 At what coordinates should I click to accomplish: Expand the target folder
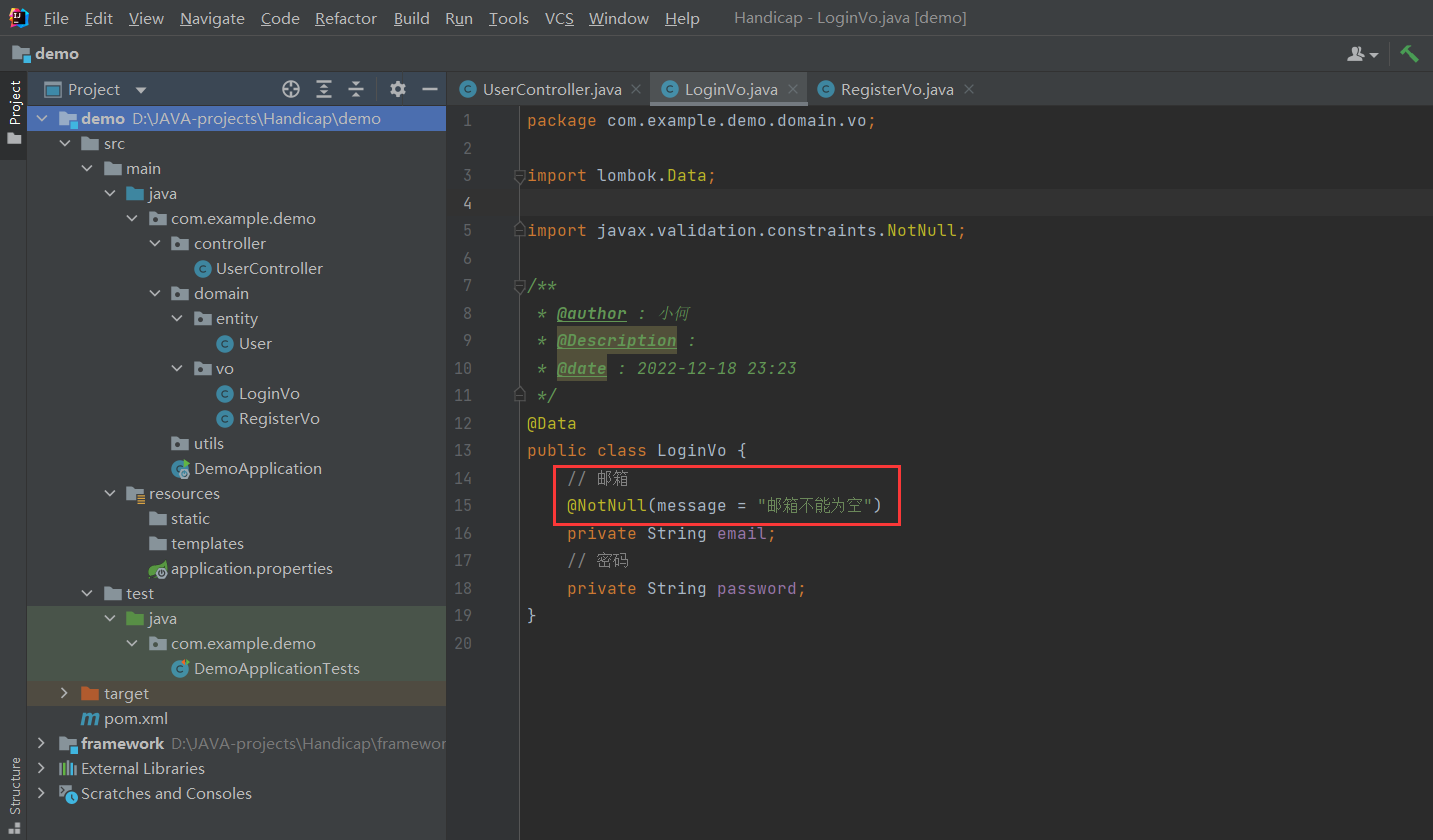pyautogui.click(x=64, y=694)
